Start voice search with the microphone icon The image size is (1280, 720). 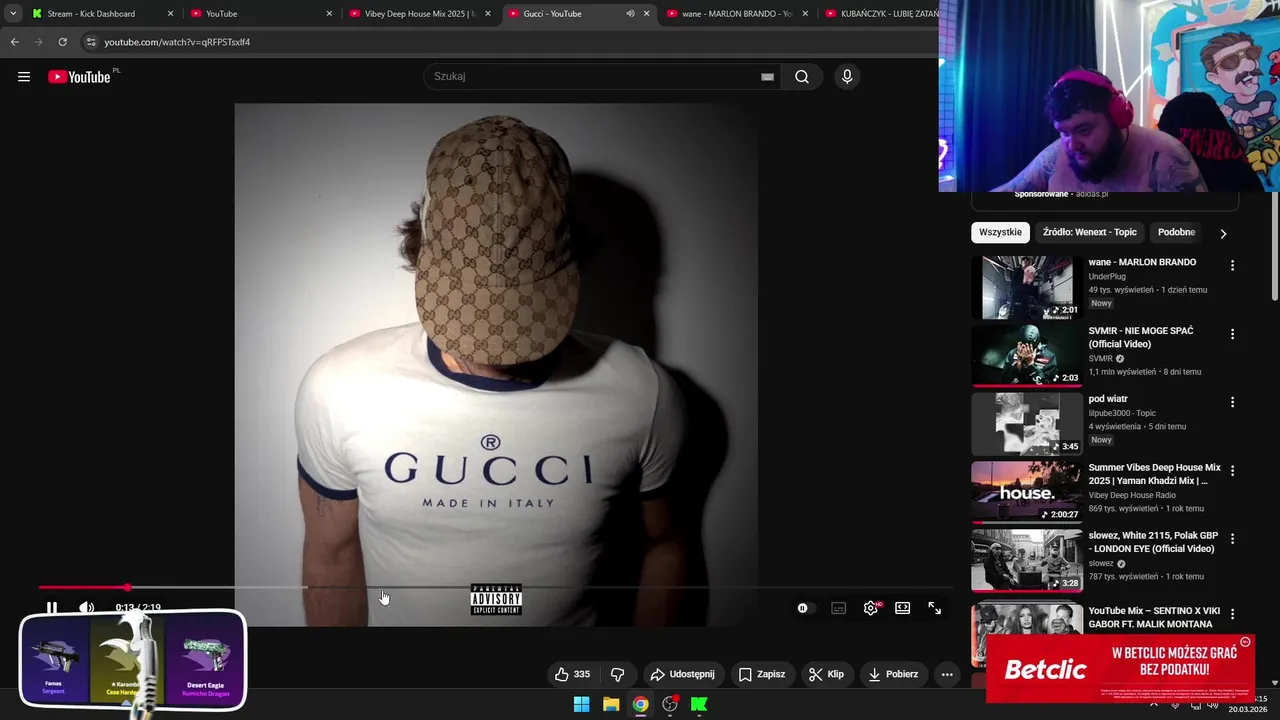847,77
